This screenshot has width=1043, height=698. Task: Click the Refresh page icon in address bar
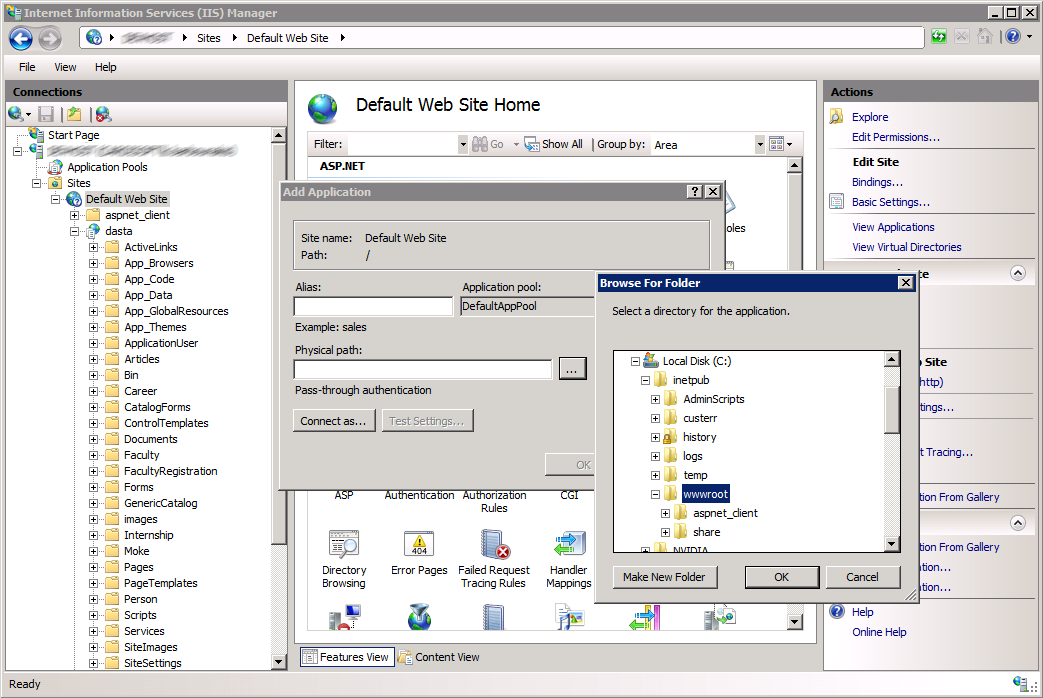[939, 37]
